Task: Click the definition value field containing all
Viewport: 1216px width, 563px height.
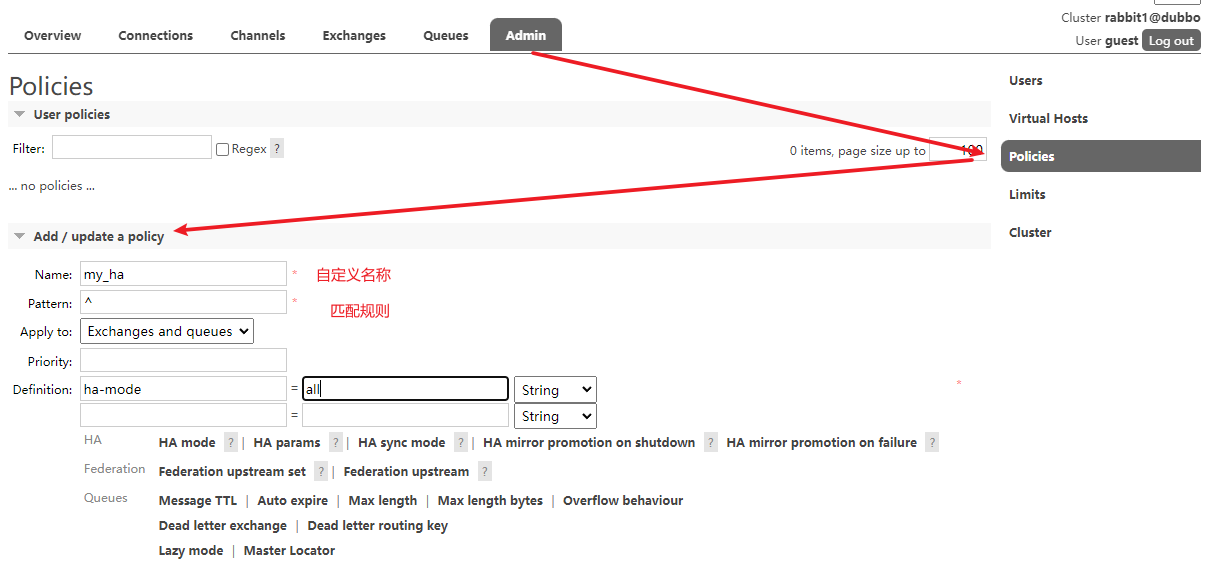Action: (x=405, y=389)
